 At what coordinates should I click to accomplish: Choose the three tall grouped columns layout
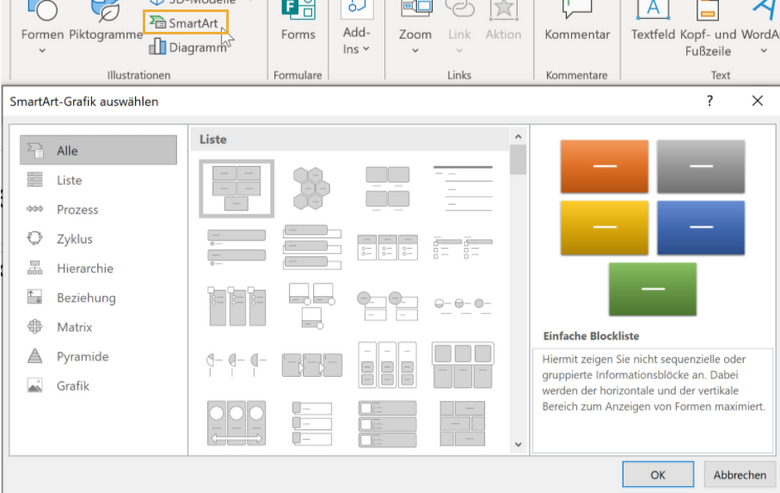pyautogui.click(x=388, y=365)
